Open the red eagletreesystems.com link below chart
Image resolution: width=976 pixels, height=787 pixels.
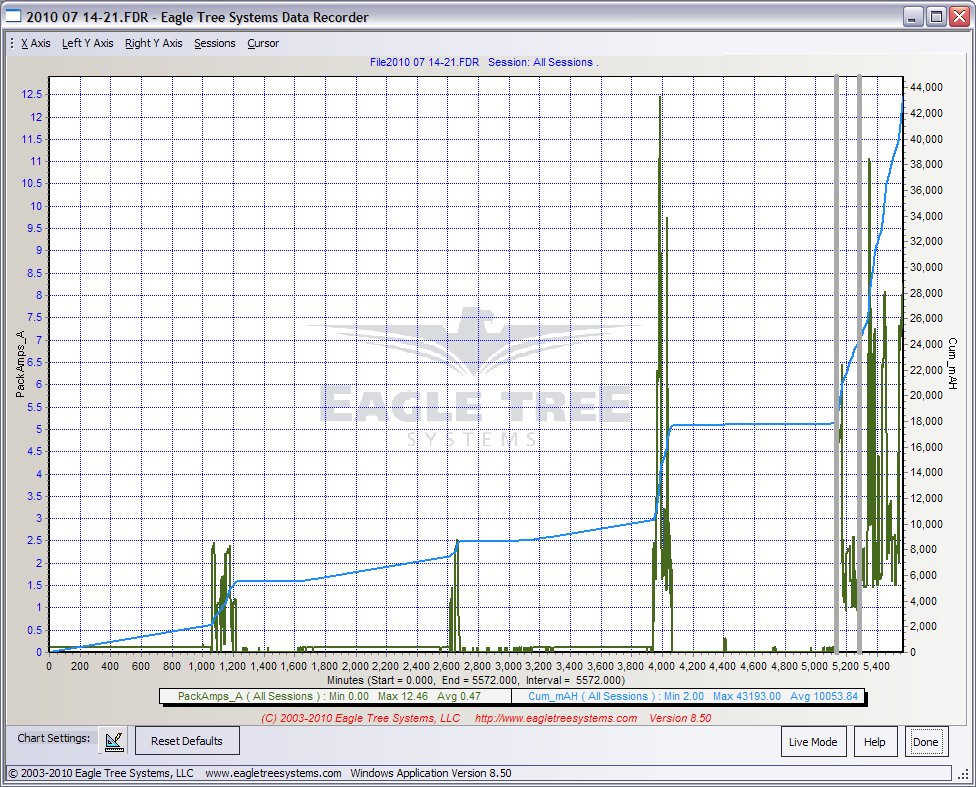(555, 718)
